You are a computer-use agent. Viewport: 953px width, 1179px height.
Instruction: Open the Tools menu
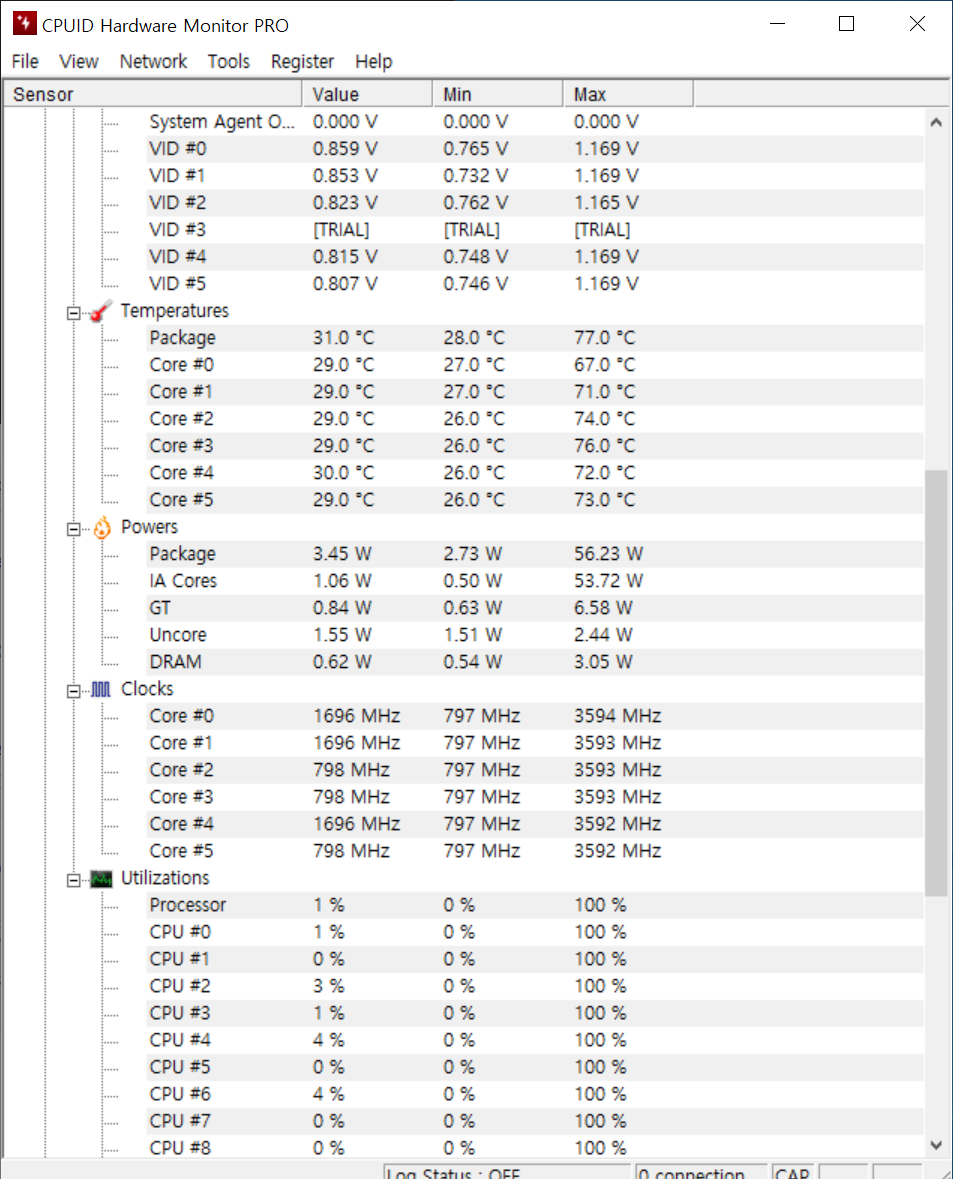coord(229,62)
